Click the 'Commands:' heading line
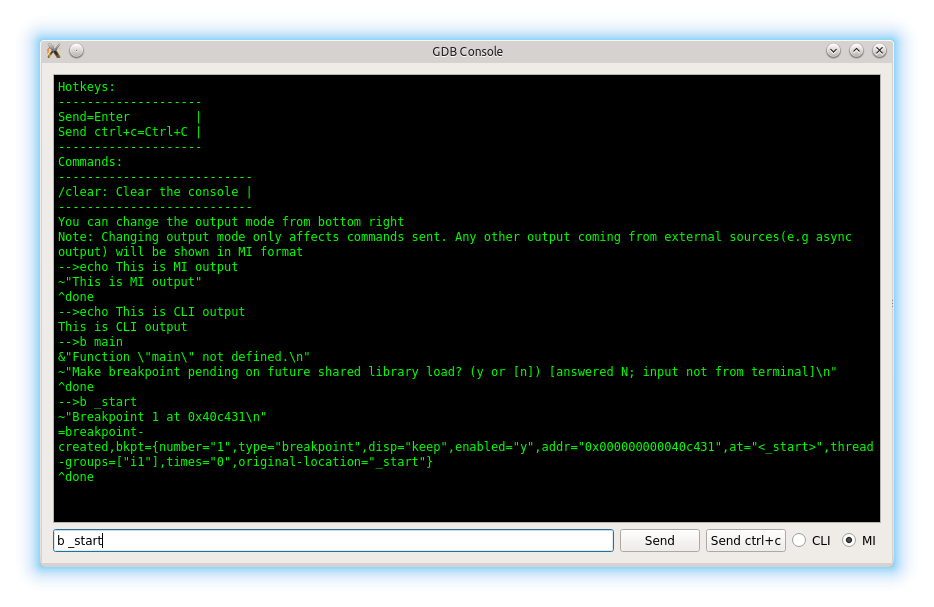Screen dimensions: 934x607 [90, 162]
